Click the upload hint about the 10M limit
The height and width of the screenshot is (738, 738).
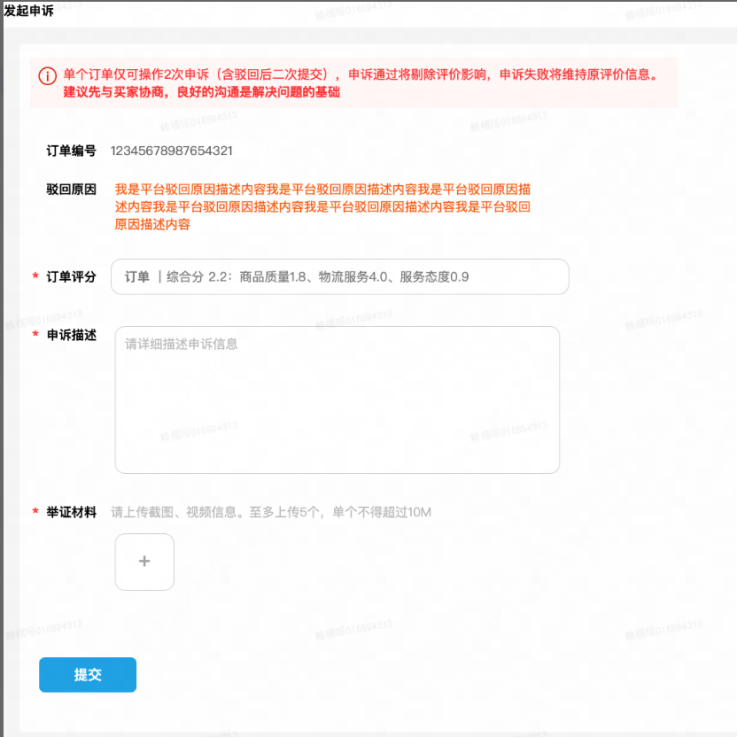pyautogui.click(x=271, y=512)
